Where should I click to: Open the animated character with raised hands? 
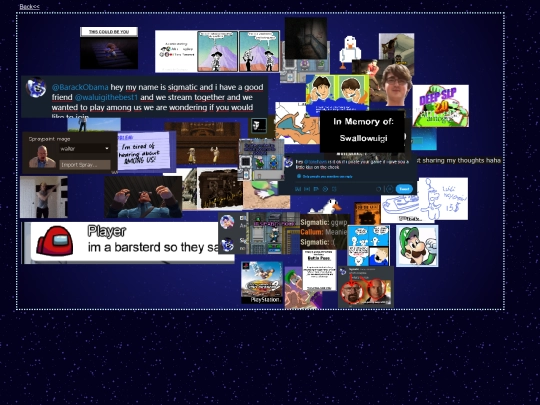tap(143, 197)
